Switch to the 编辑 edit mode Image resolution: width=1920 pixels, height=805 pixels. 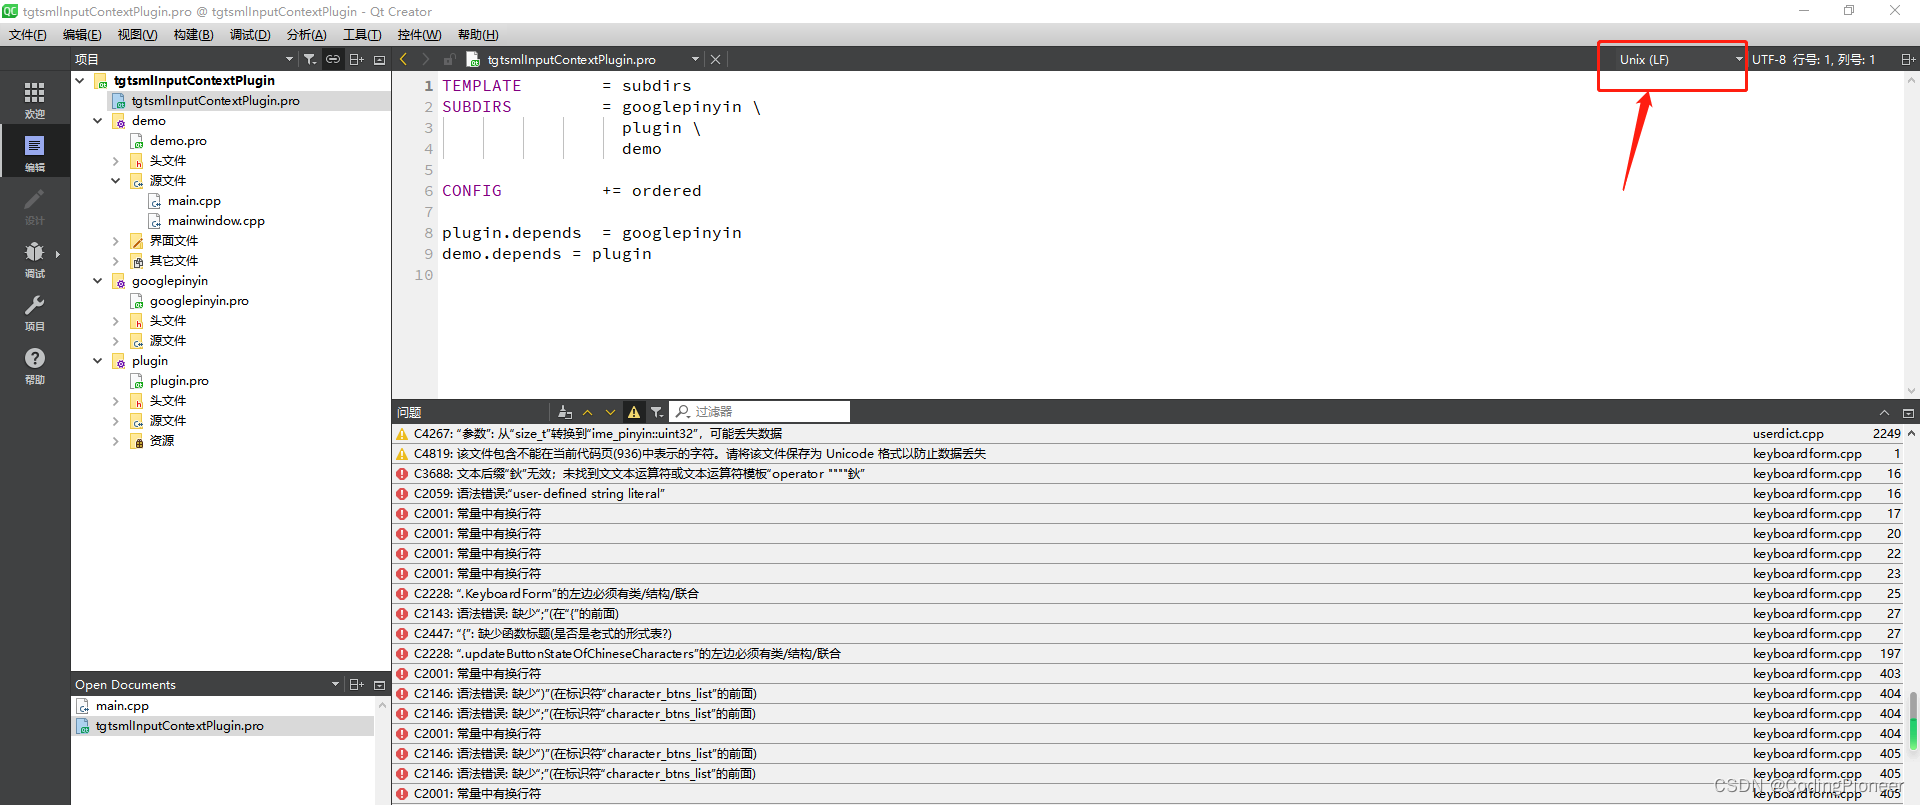[35, 152]
